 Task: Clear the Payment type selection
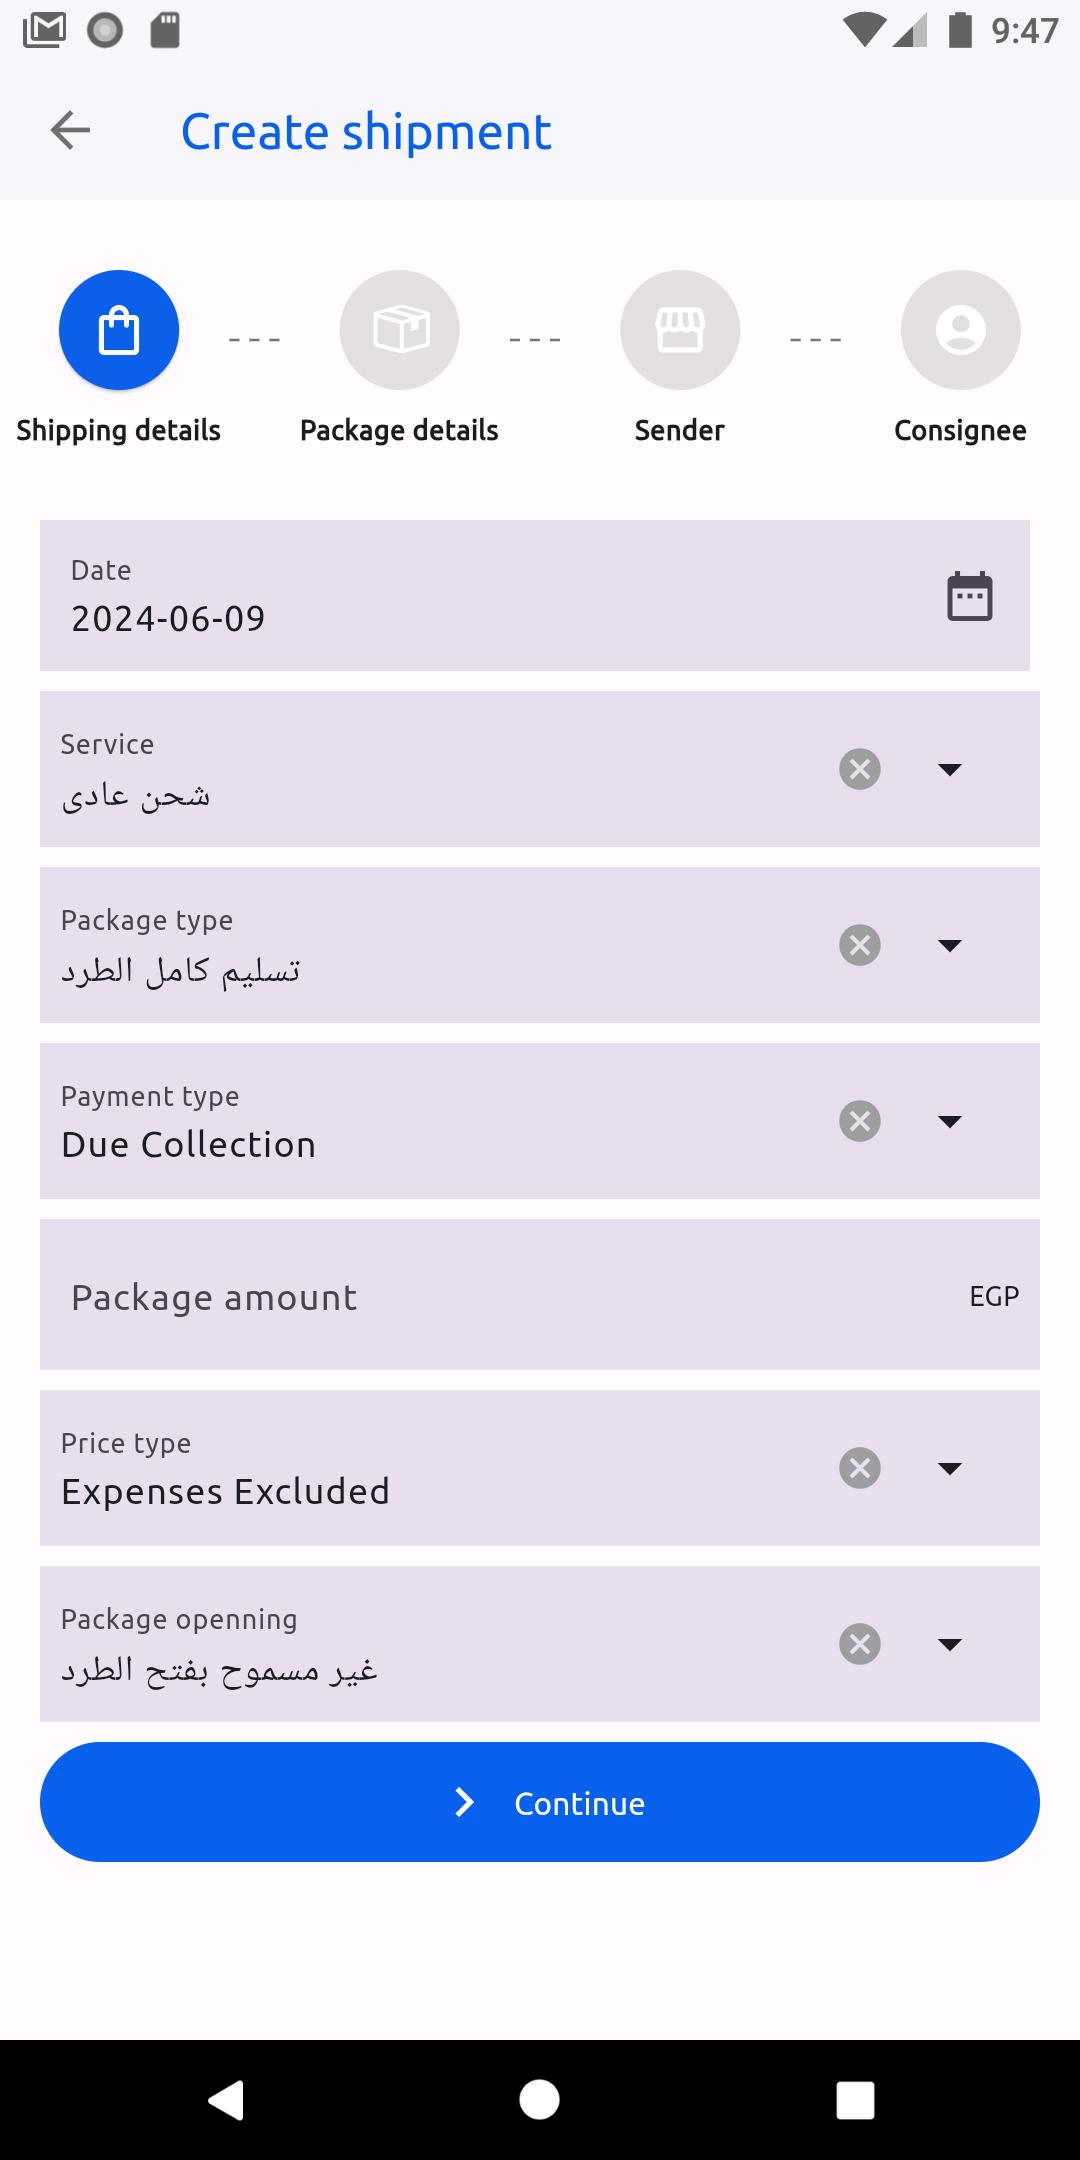[860, 1121]
